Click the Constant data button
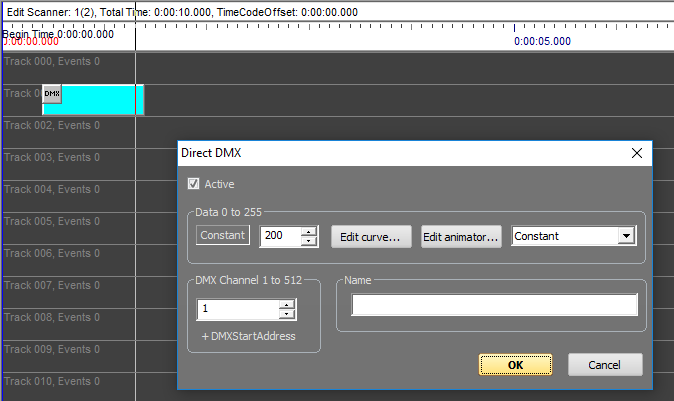Image resolution: width=674 pixels, height=401 pixels. click(223, 236)
